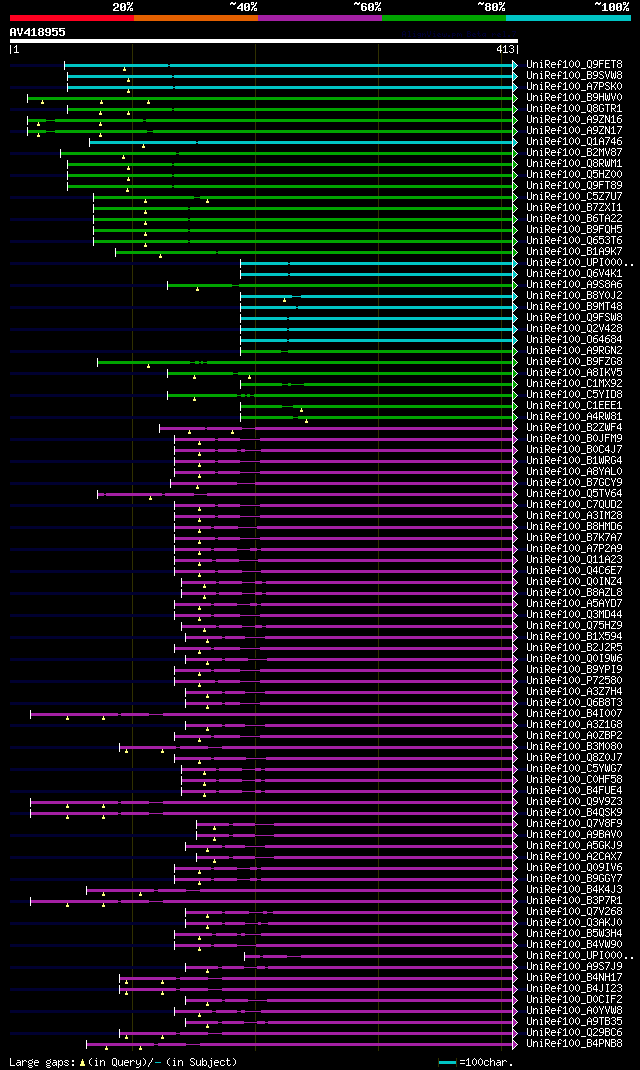Screen dimensions: 640x1070
Task: Click the purple alignment bar for B4I007
Action: 272,714
